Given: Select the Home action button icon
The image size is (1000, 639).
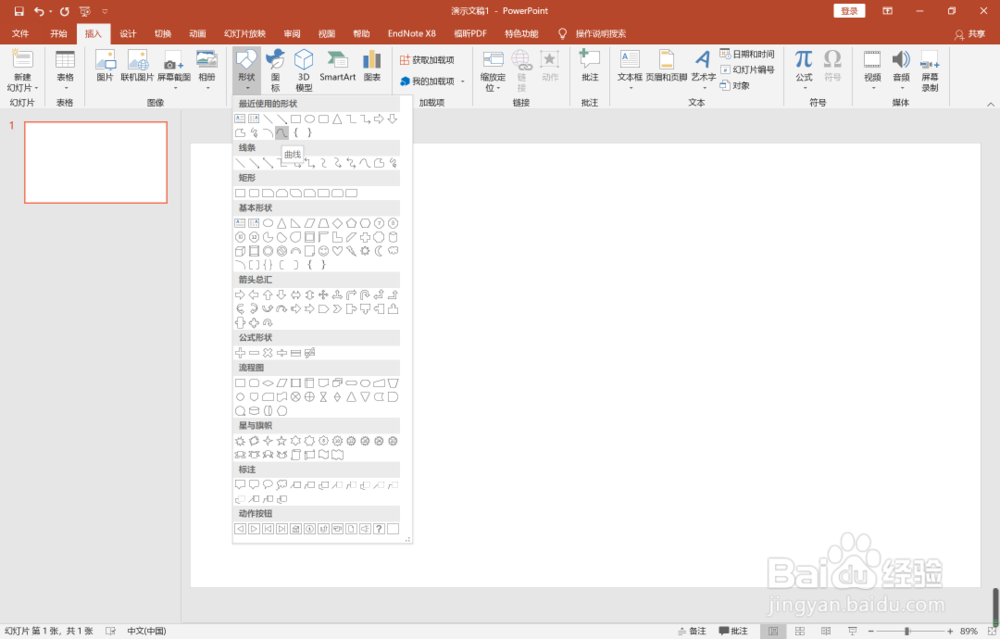Looking at the screenshot, I should point(295,529).
